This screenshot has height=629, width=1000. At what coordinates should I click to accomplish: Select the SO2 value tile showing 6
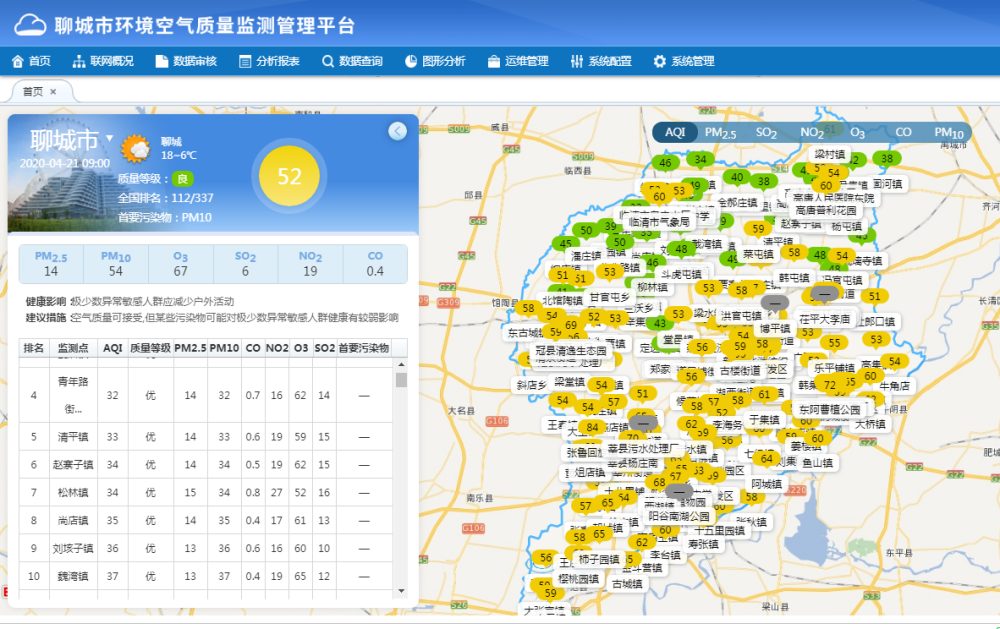[246, 264]
